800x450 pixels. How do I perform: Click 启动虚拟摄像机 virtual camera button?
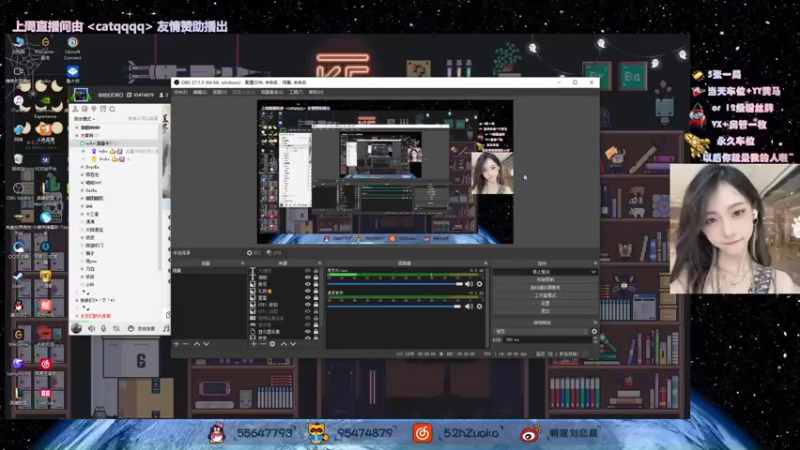[x=545, y=287]
